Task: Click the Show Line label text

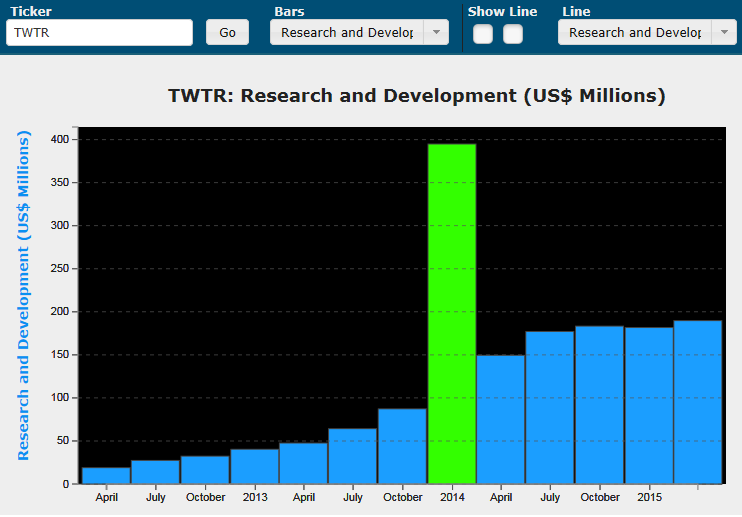Action: [x=503, y=11]
